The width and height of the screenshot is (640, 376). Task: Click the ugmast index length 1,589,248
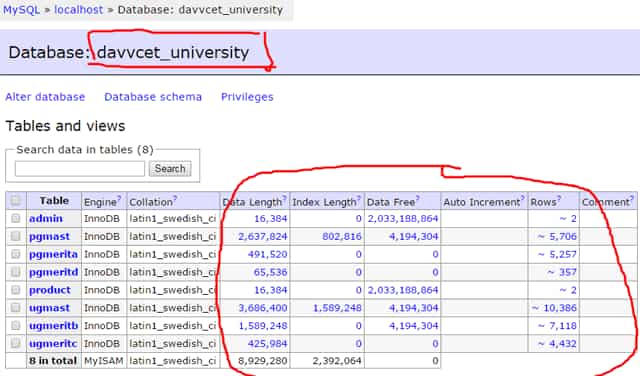[337, 308]
